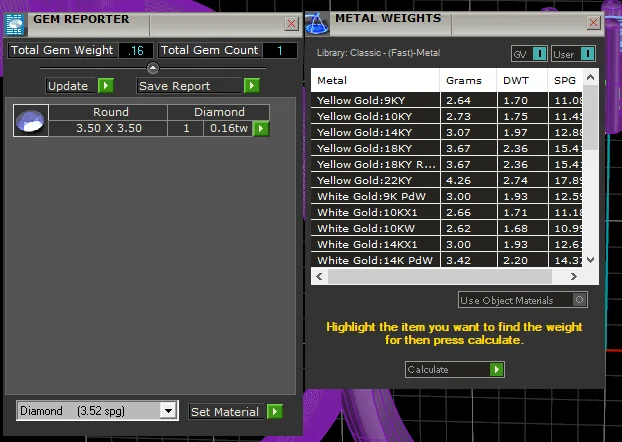Click the Diamond gem type cell
622x442 pixels.
219,112
